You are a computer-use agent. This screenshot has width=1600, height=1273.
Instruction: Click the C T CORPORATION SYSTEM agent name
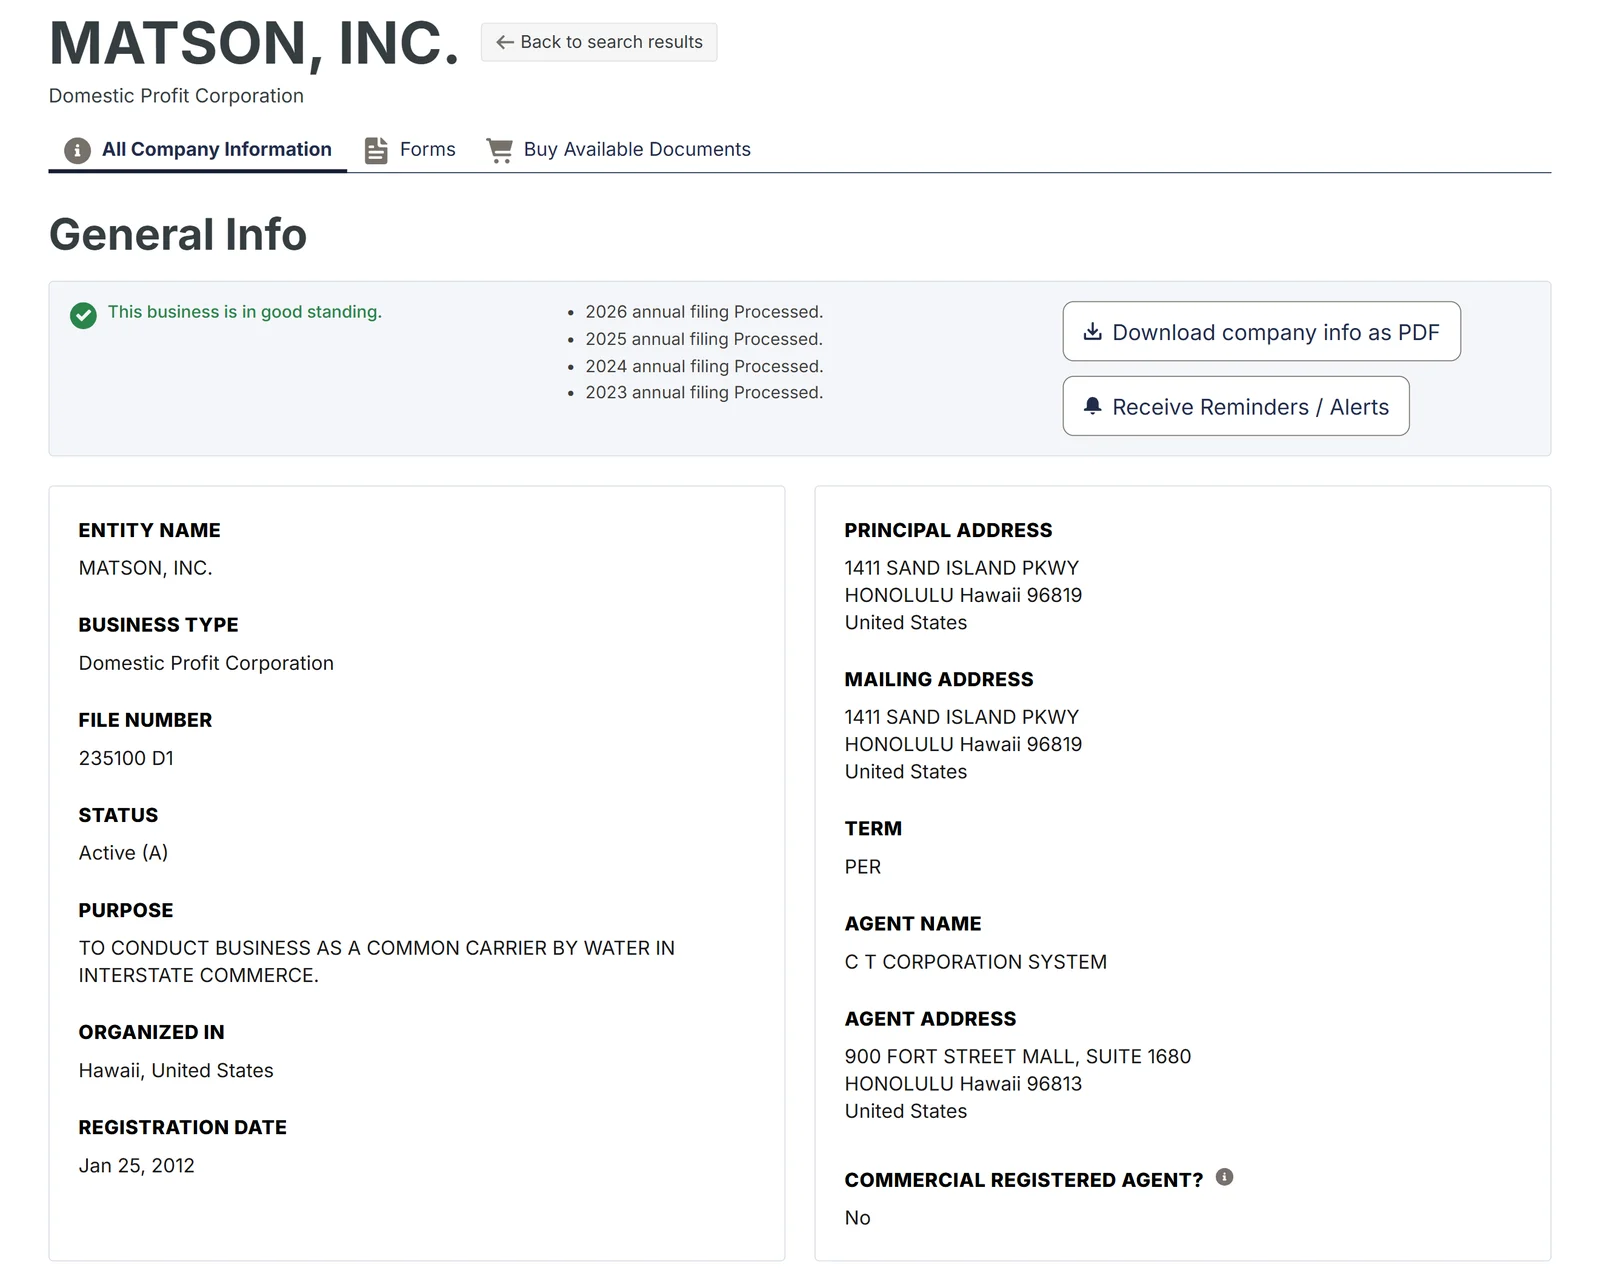pyautogui.click(x=976, y=962)
